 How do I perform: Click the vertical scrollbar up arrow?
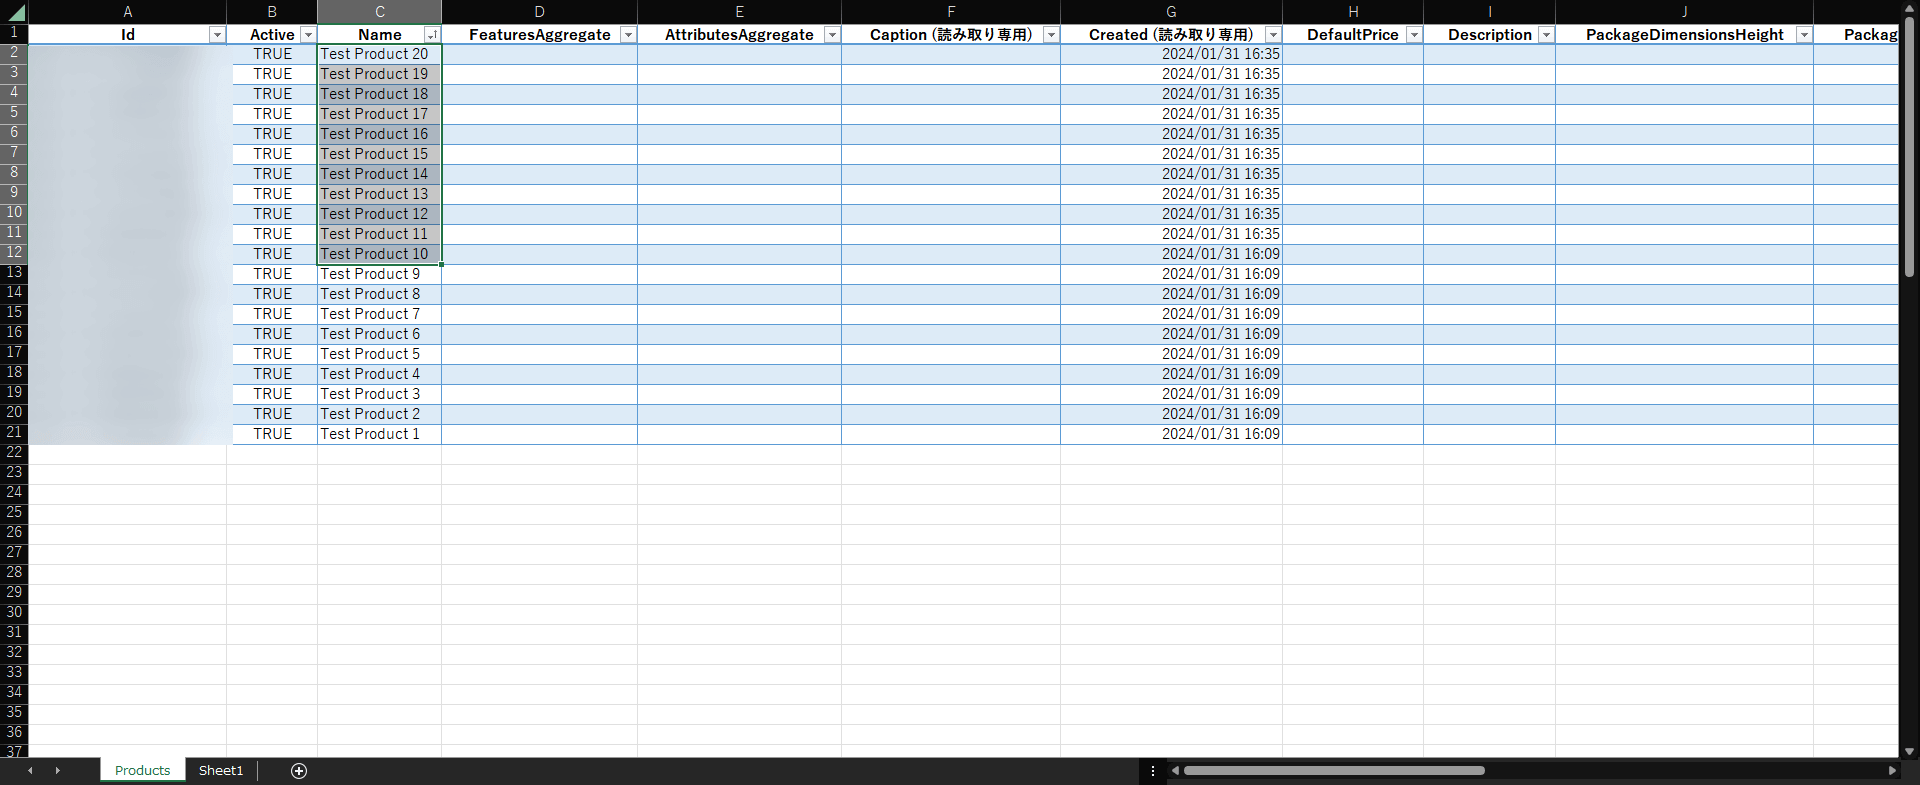coord(1909,10)
